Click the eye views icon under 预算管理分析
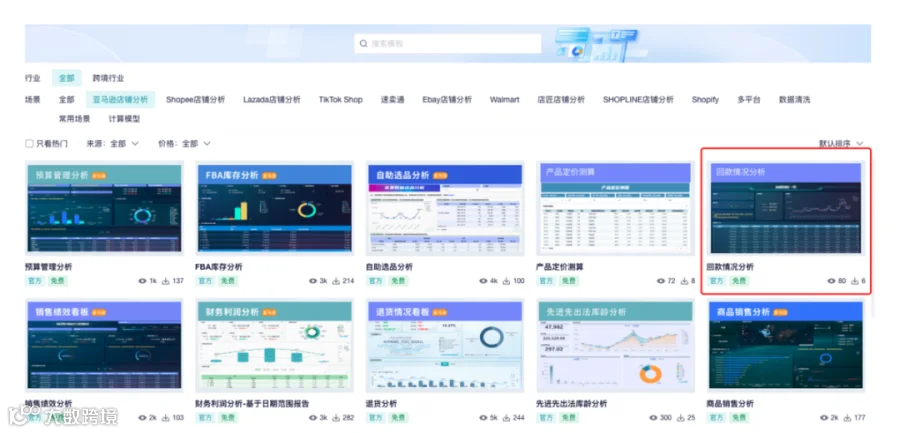The height and width of the screenshot is (433, 900). [142, 281]
